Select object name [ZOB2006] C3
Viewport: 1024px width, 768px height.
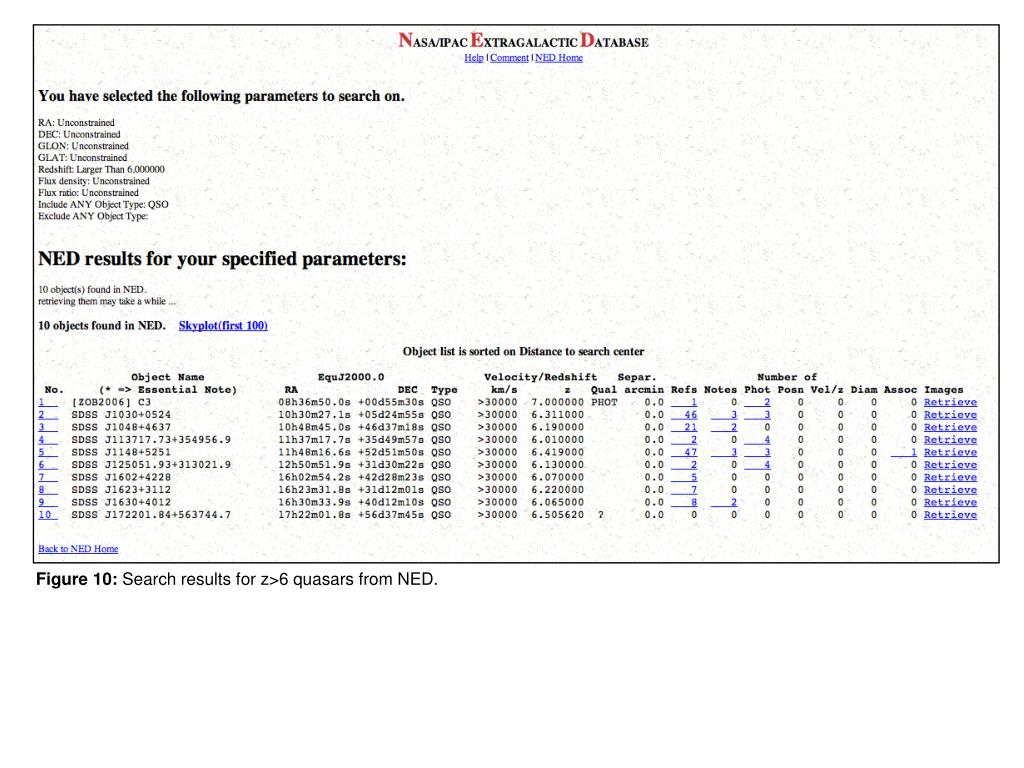pyautogui.click(x=111, y=402)
